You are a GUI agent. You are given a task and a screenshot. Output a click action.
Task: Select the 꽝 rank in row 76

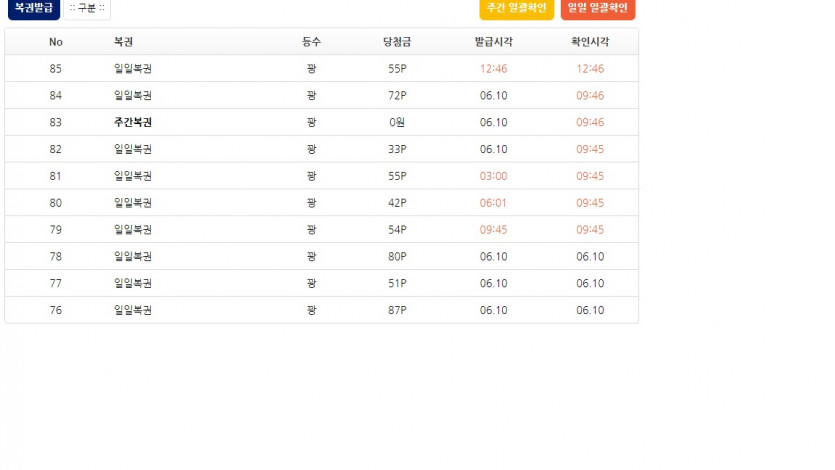pos(312,310)
